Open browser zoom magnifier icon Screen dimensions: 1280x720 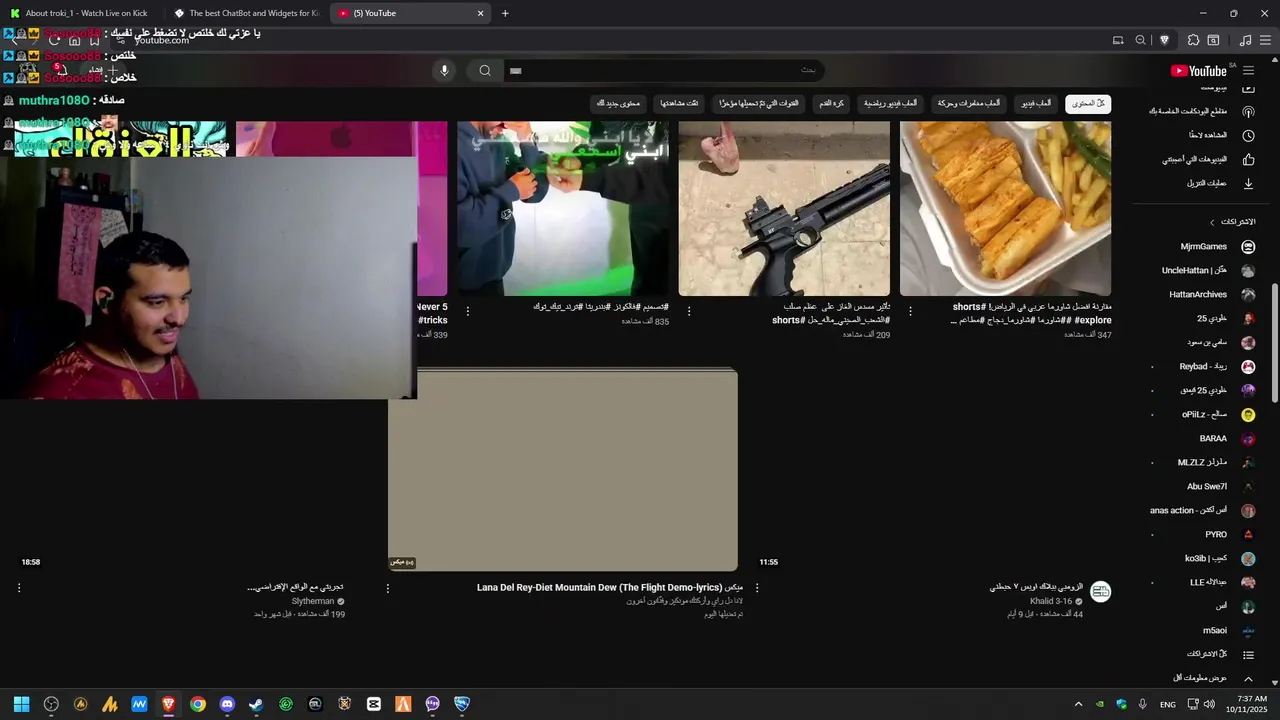(1140, 40)
